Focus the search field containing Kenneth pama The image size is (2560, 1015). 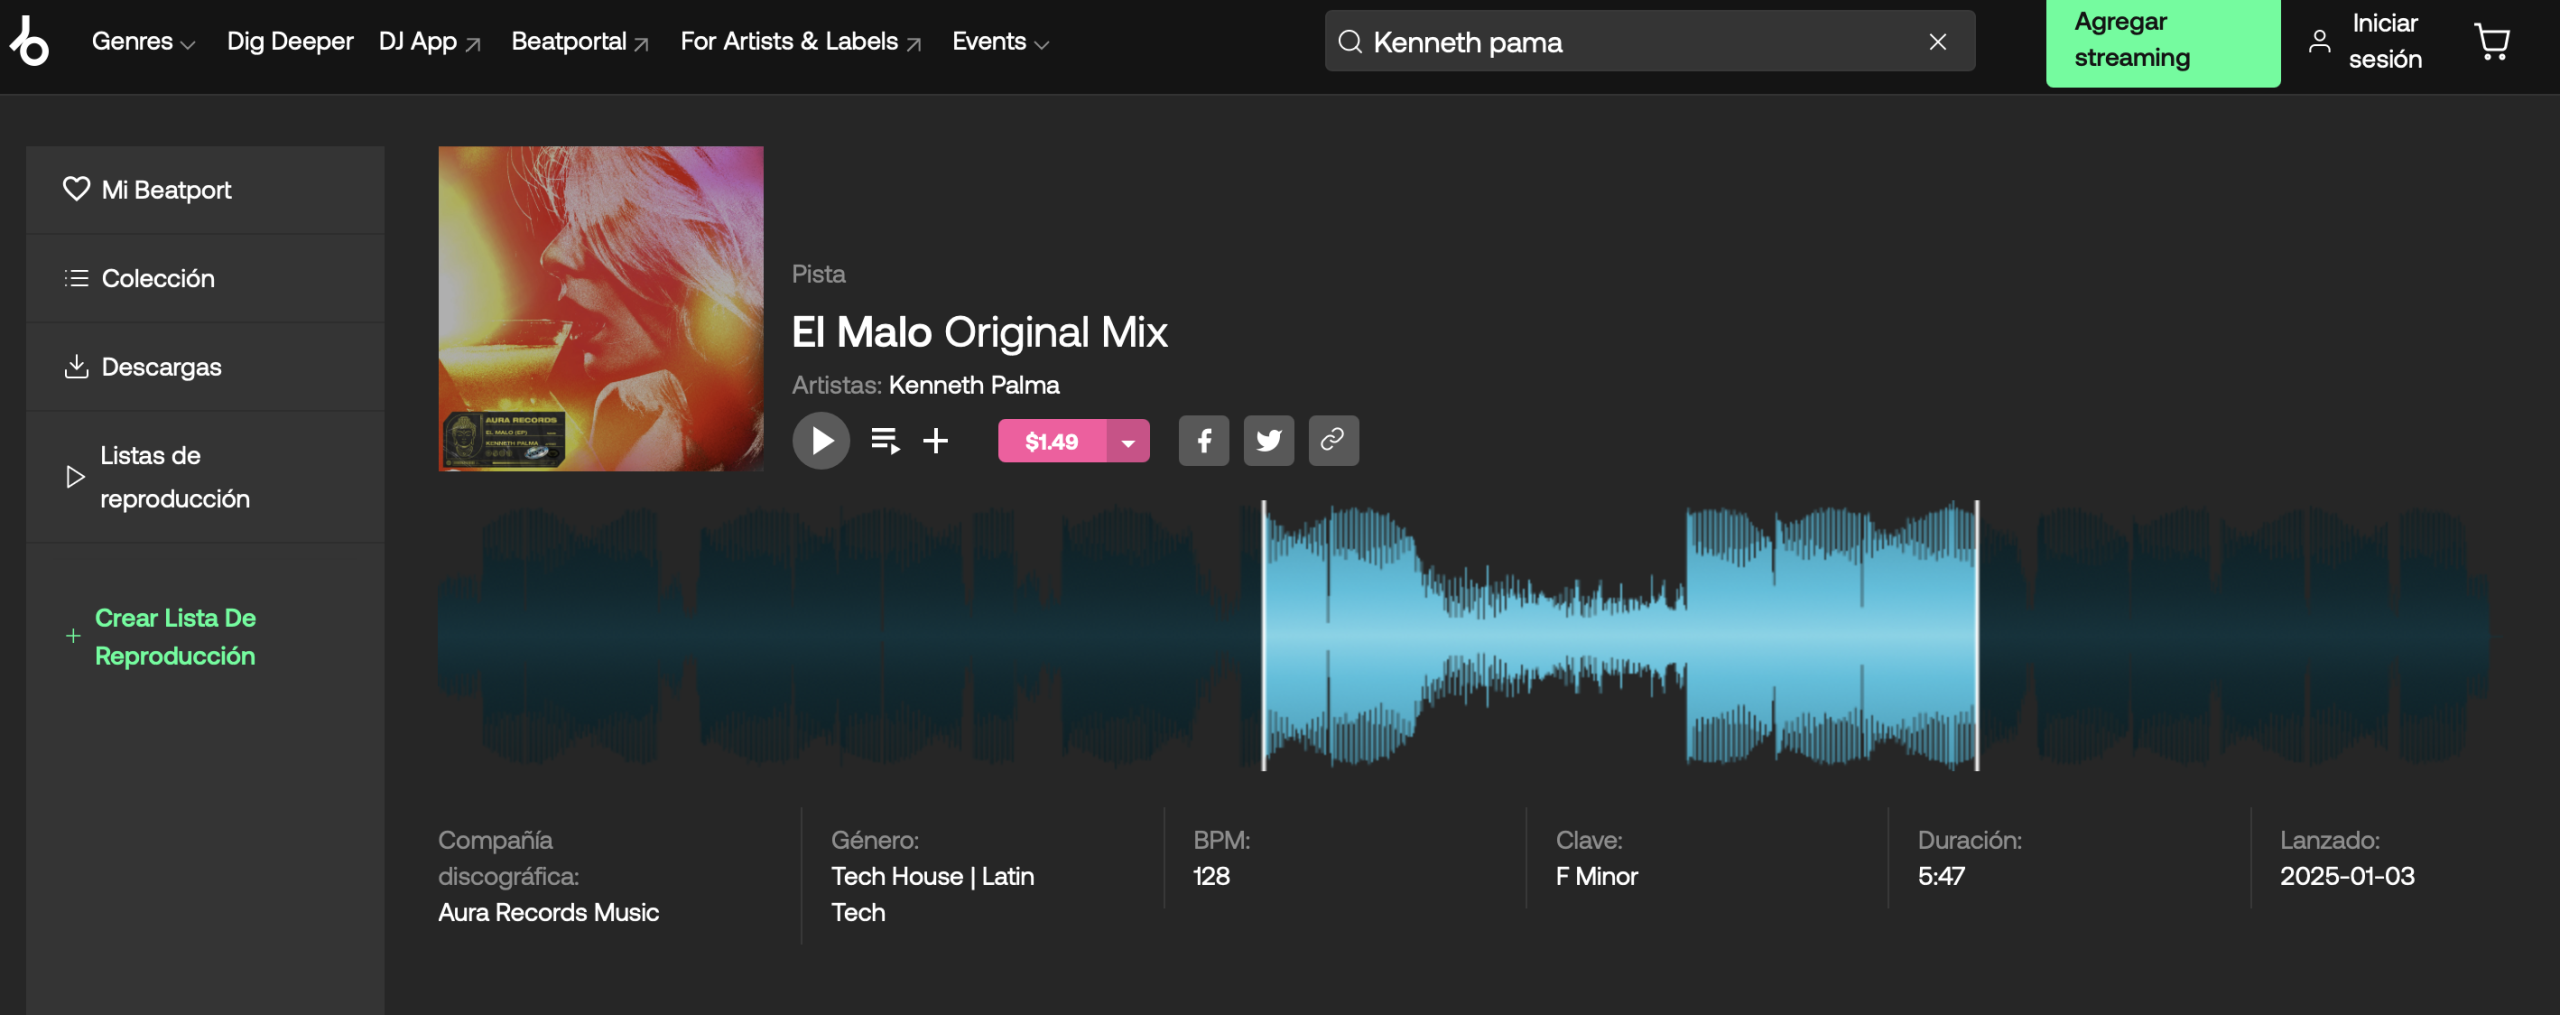pos(1649,41)
